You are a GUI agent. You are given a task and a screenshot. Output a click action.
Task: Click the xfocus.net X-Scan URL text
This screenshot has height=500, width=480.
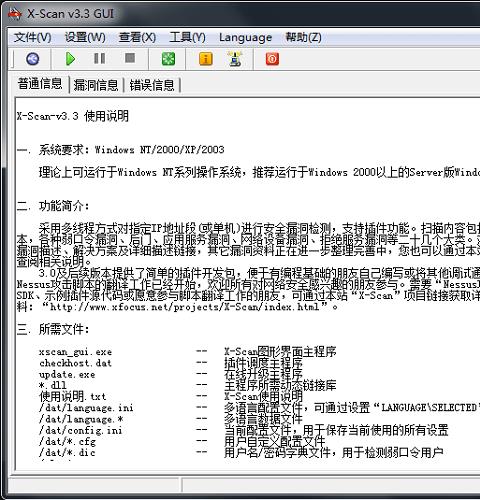[185, 307]
